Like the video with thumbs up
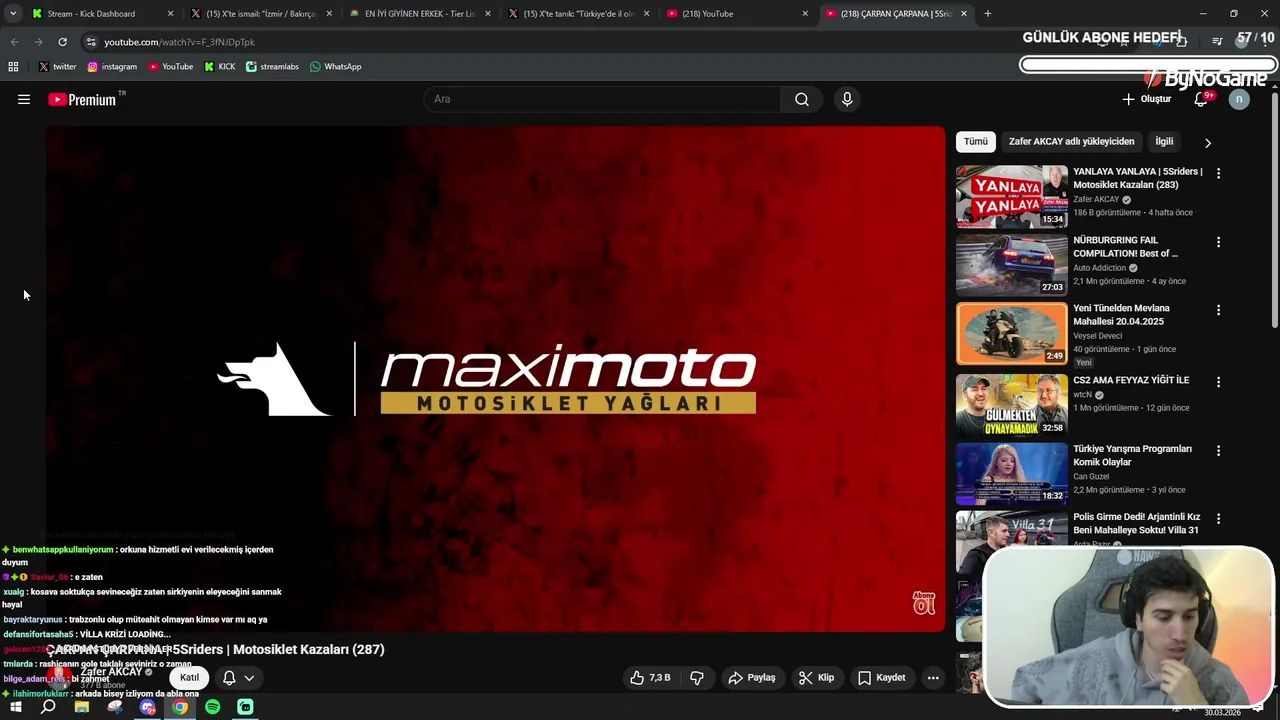Screen dimensions: 1280x720 pos(650,678)
